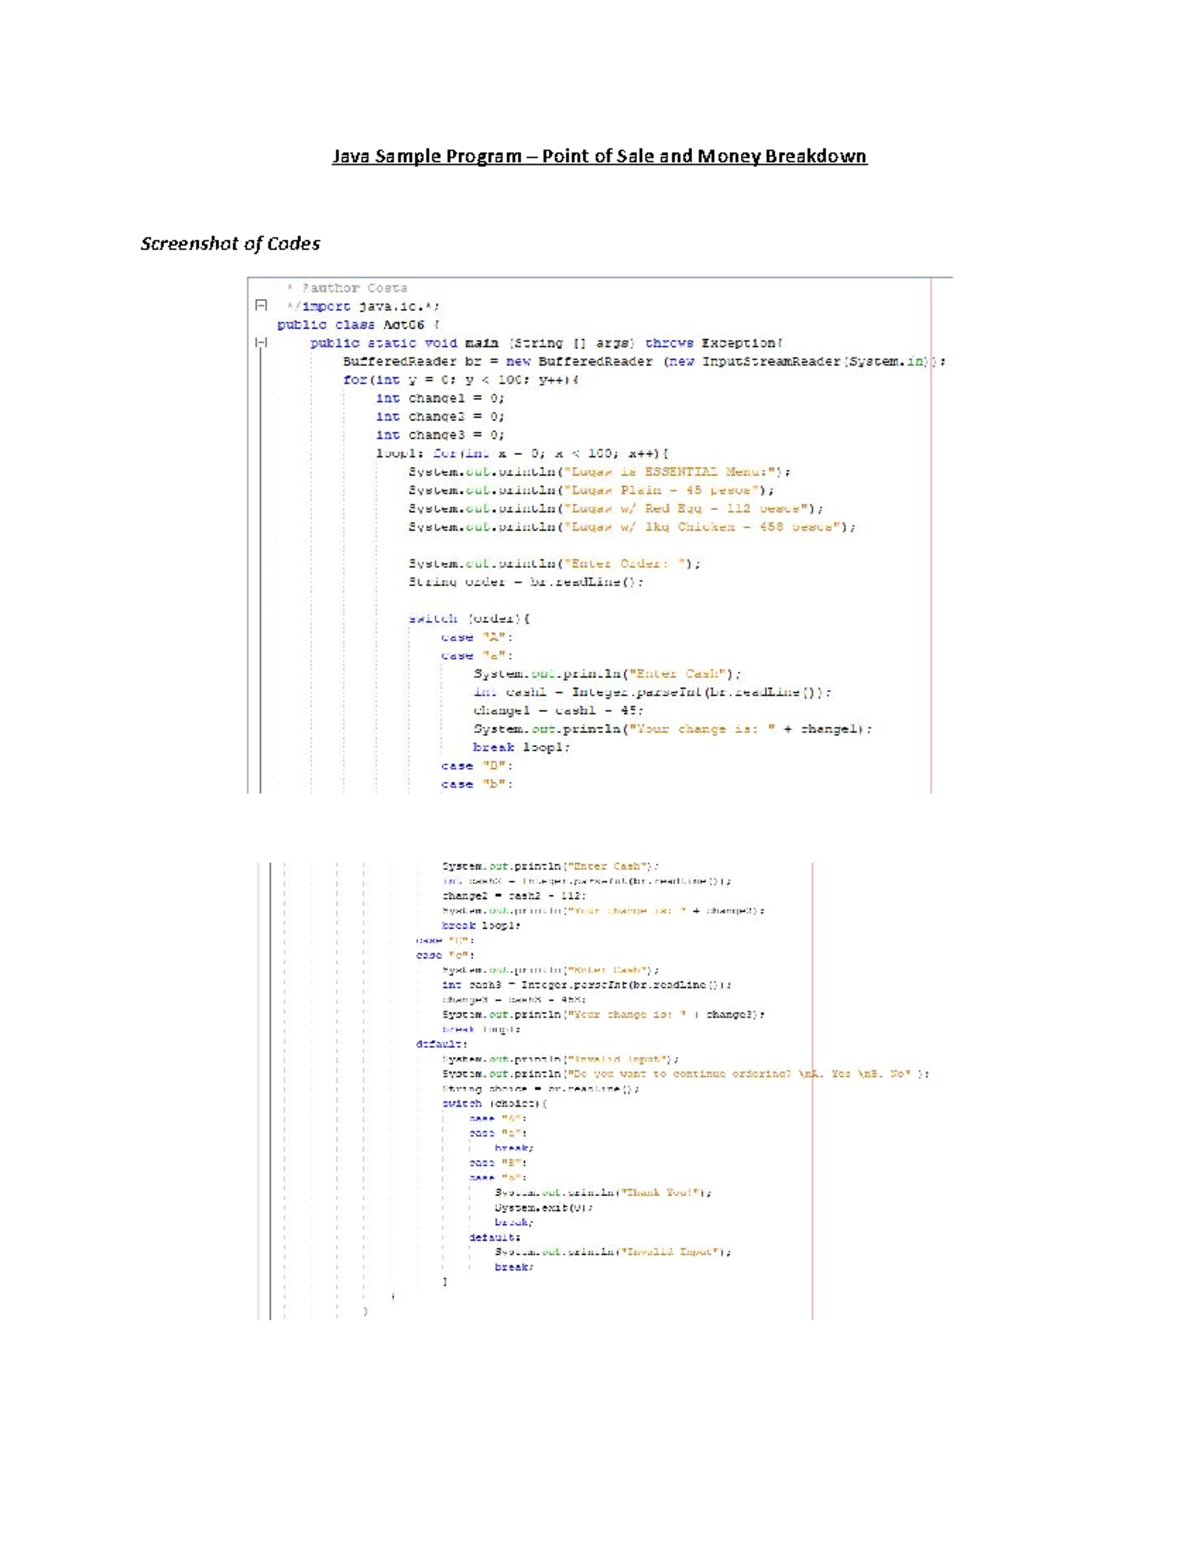Viewport: 1200px width, 1553px height.
Task: Click the "String choice = br.readLine();" line
Action: pos(541,1089)
